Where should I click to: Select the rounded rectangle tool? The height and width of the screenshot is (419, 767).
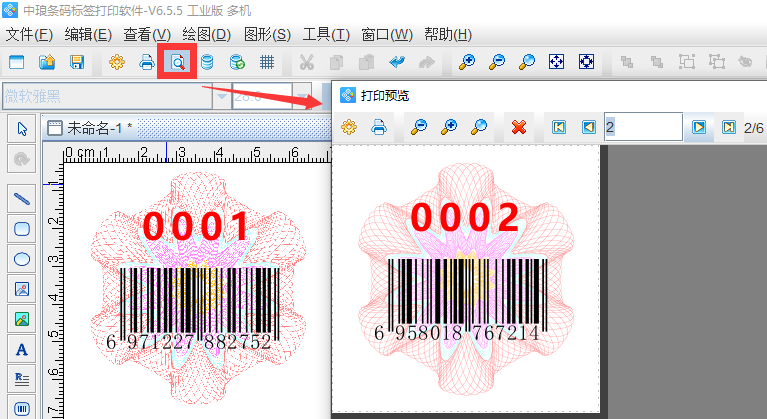[22, 229]
